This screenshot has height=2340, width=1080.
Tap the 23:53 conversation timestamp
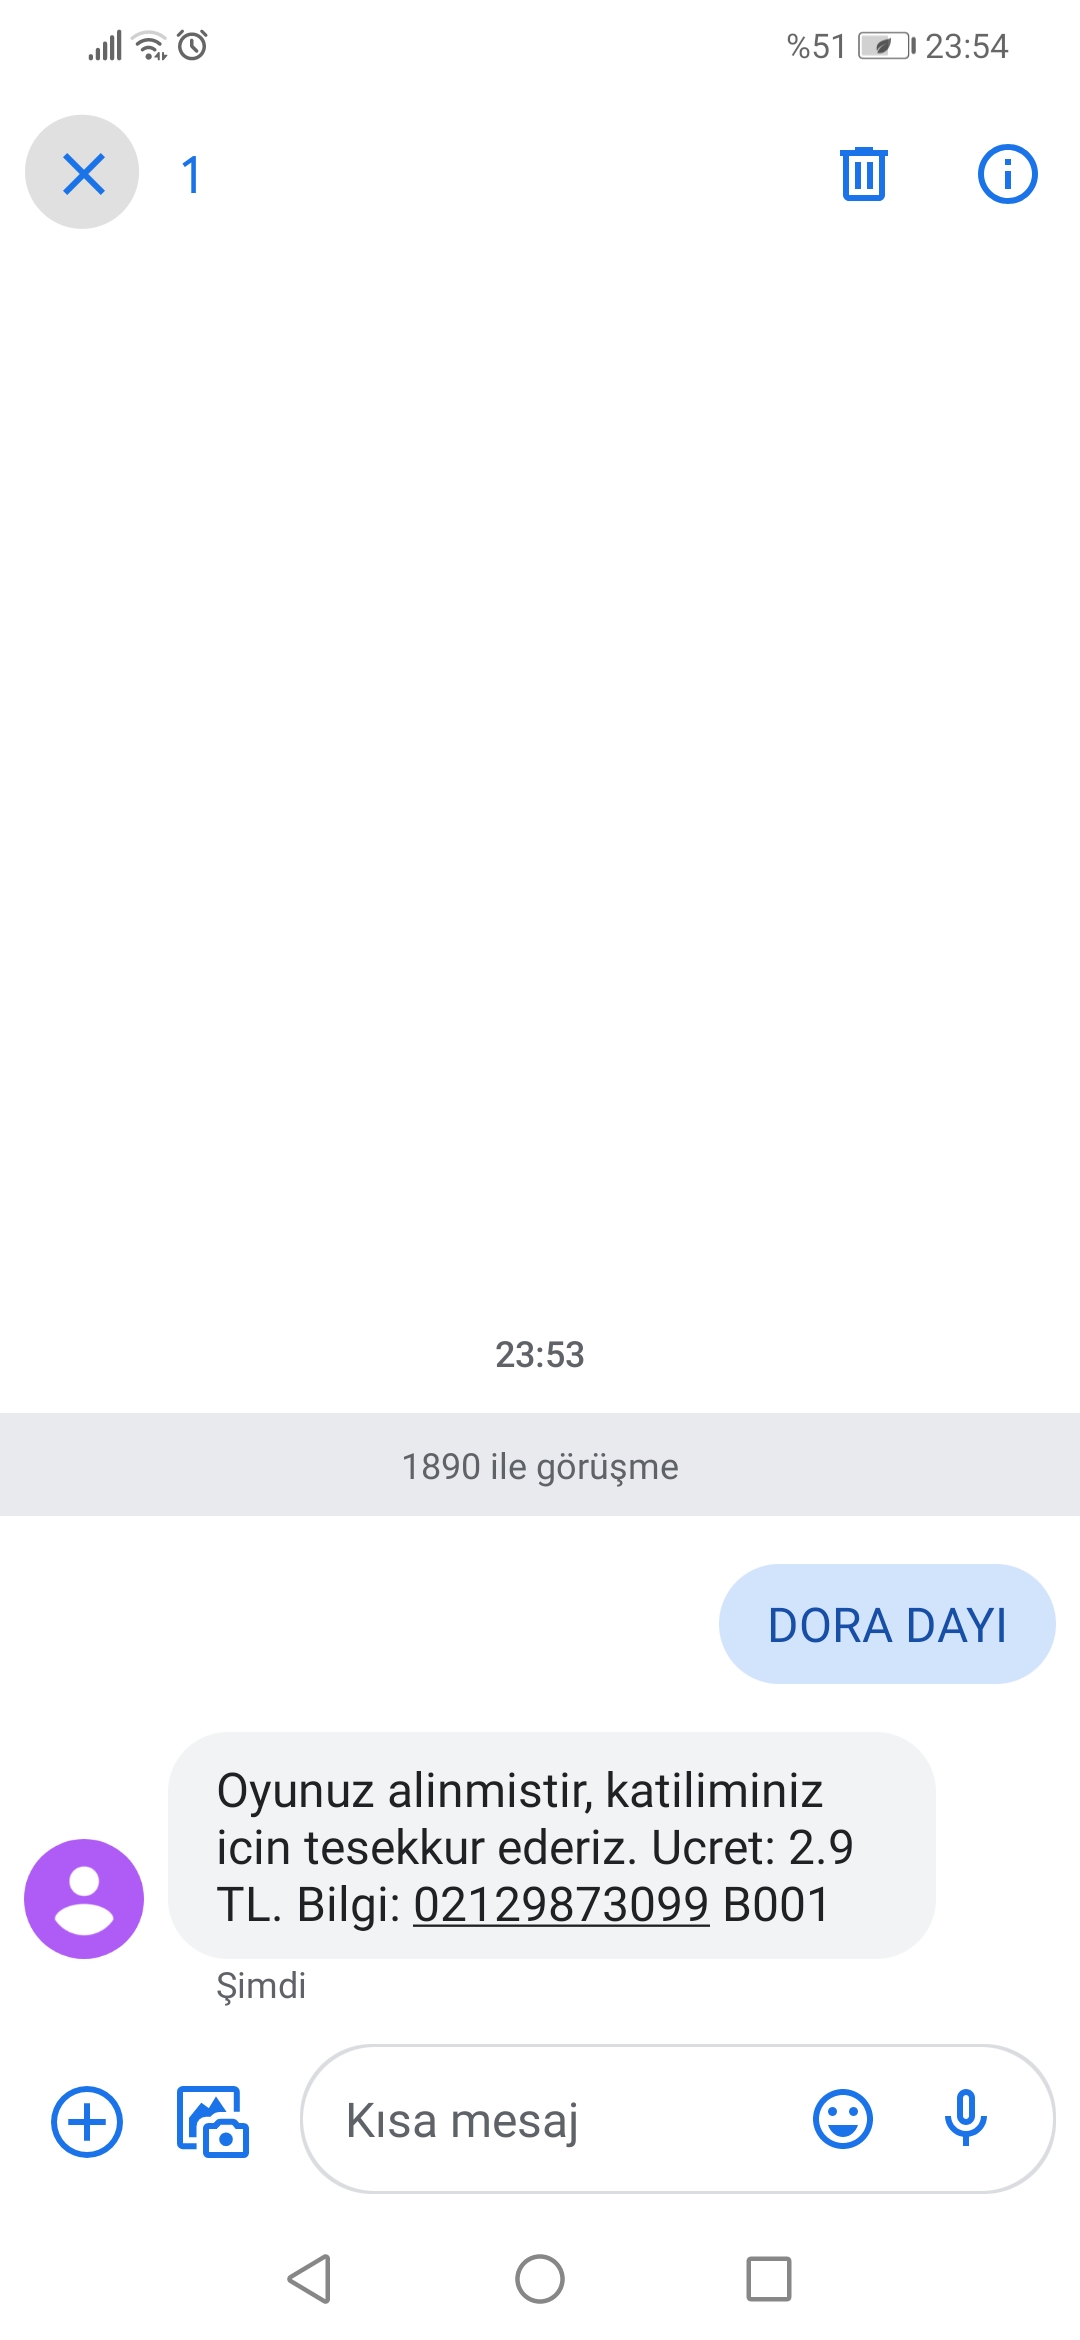pyautogui.click(x=540, y=1355)
